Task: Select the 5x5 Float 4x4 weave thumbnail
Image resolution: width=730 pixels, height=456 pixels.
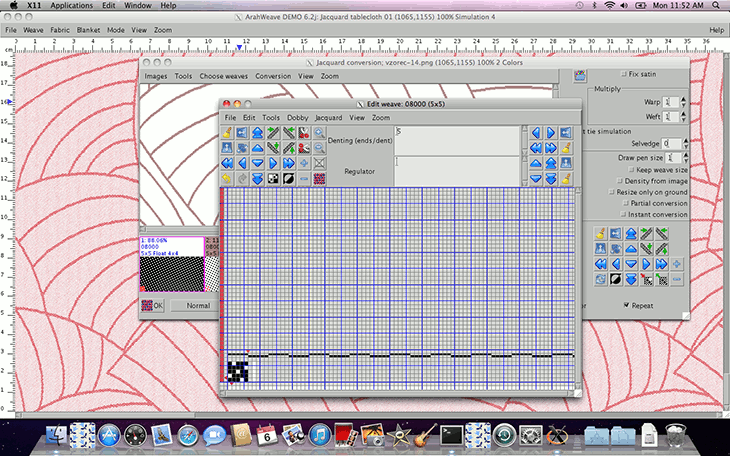Action: tap(172, 264)
